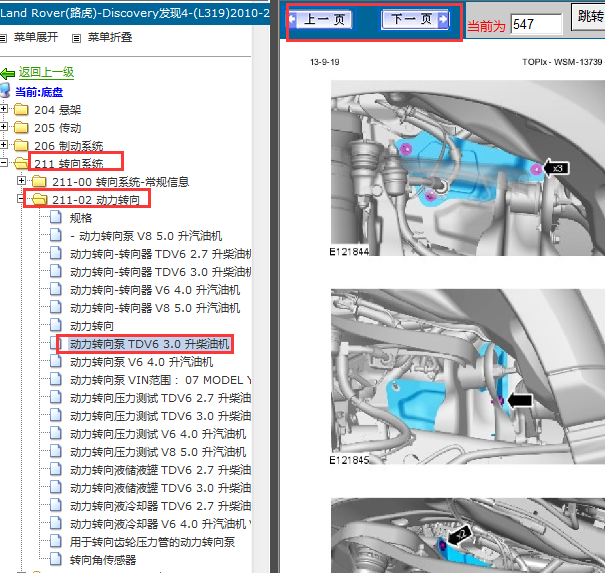Click the 当前:底盘 label
605x573 pixels.
tap(39, 92)
